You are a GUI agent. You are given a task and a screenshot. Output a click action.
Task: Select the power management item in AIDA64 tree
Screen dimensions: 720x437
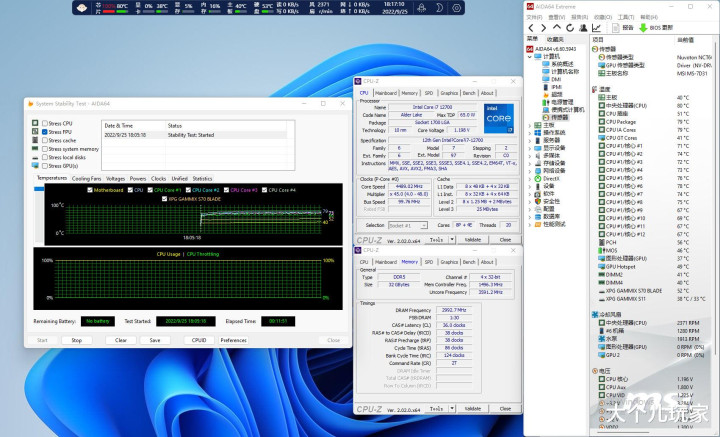coord(562,102)
